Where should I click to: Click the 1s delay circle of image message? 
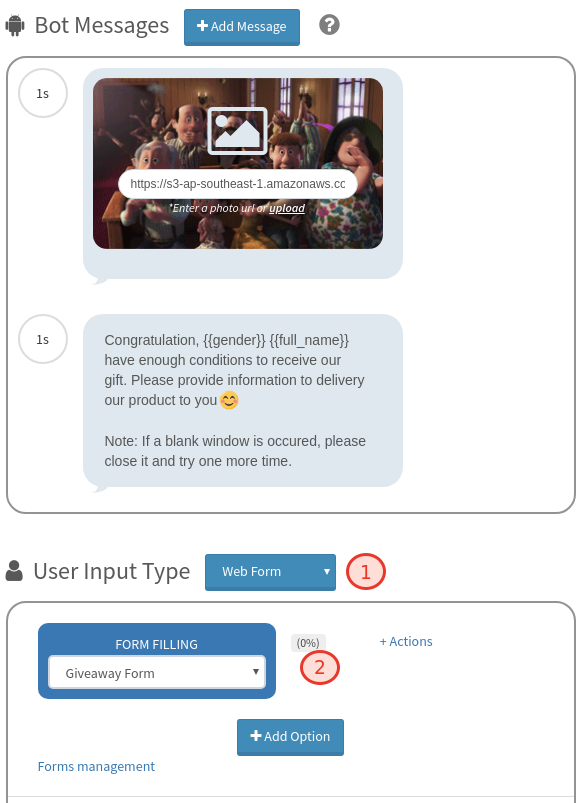tap(43, 93)
